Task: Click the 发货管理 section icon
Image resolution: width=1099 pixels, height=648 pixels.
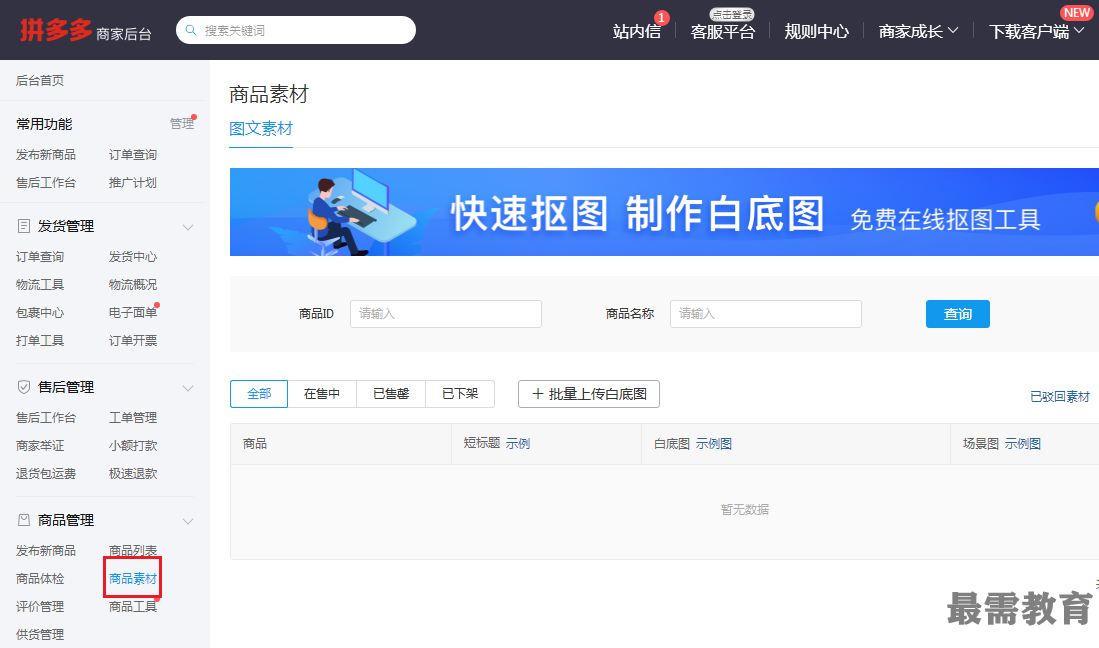Action: pyautogui.click(x=24, y=226)
